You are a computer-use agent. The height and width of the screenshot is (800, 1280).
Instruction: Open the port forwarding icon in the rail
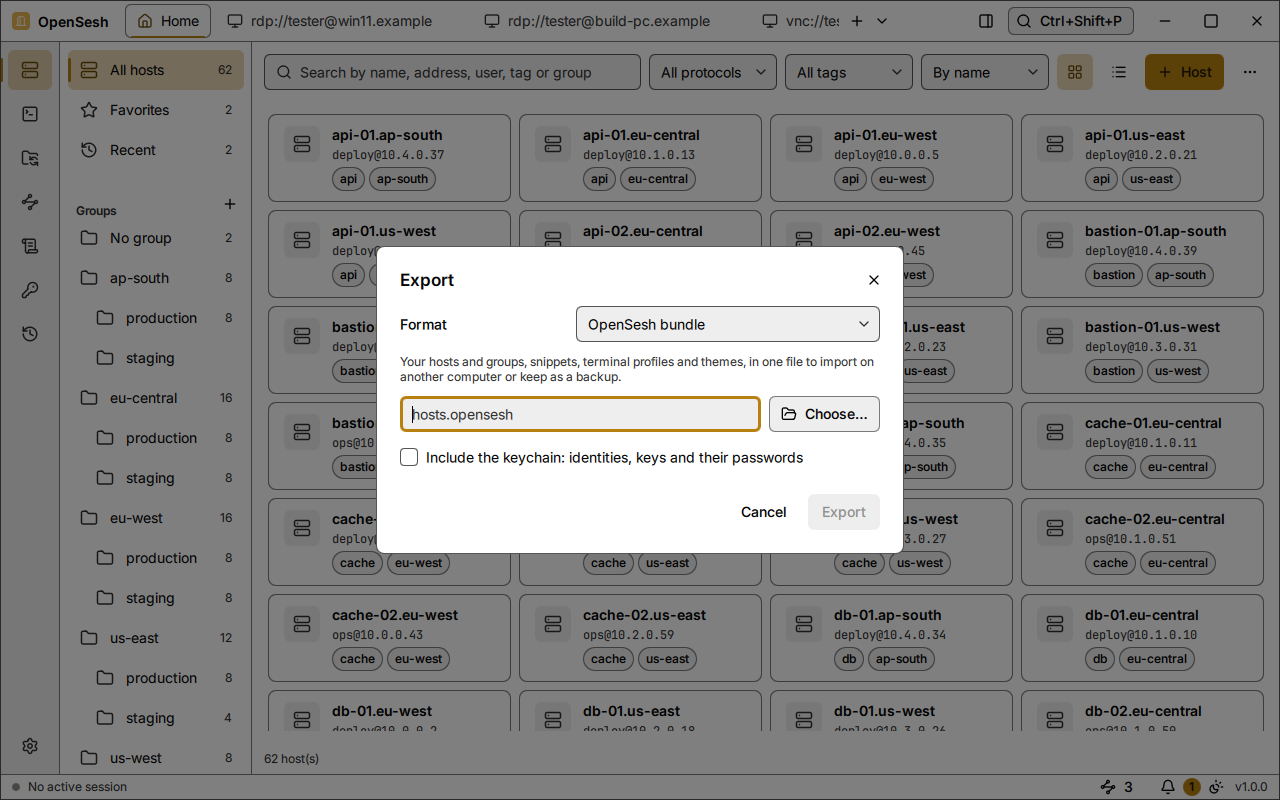(29, 202)
